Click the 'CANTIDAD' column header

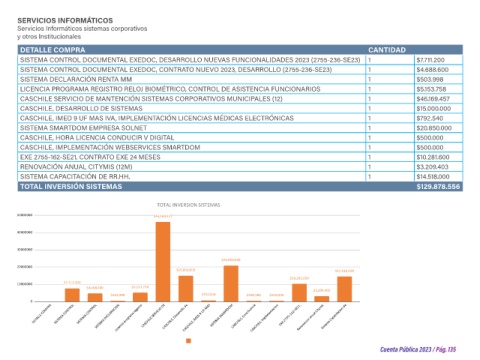(387, 50)
